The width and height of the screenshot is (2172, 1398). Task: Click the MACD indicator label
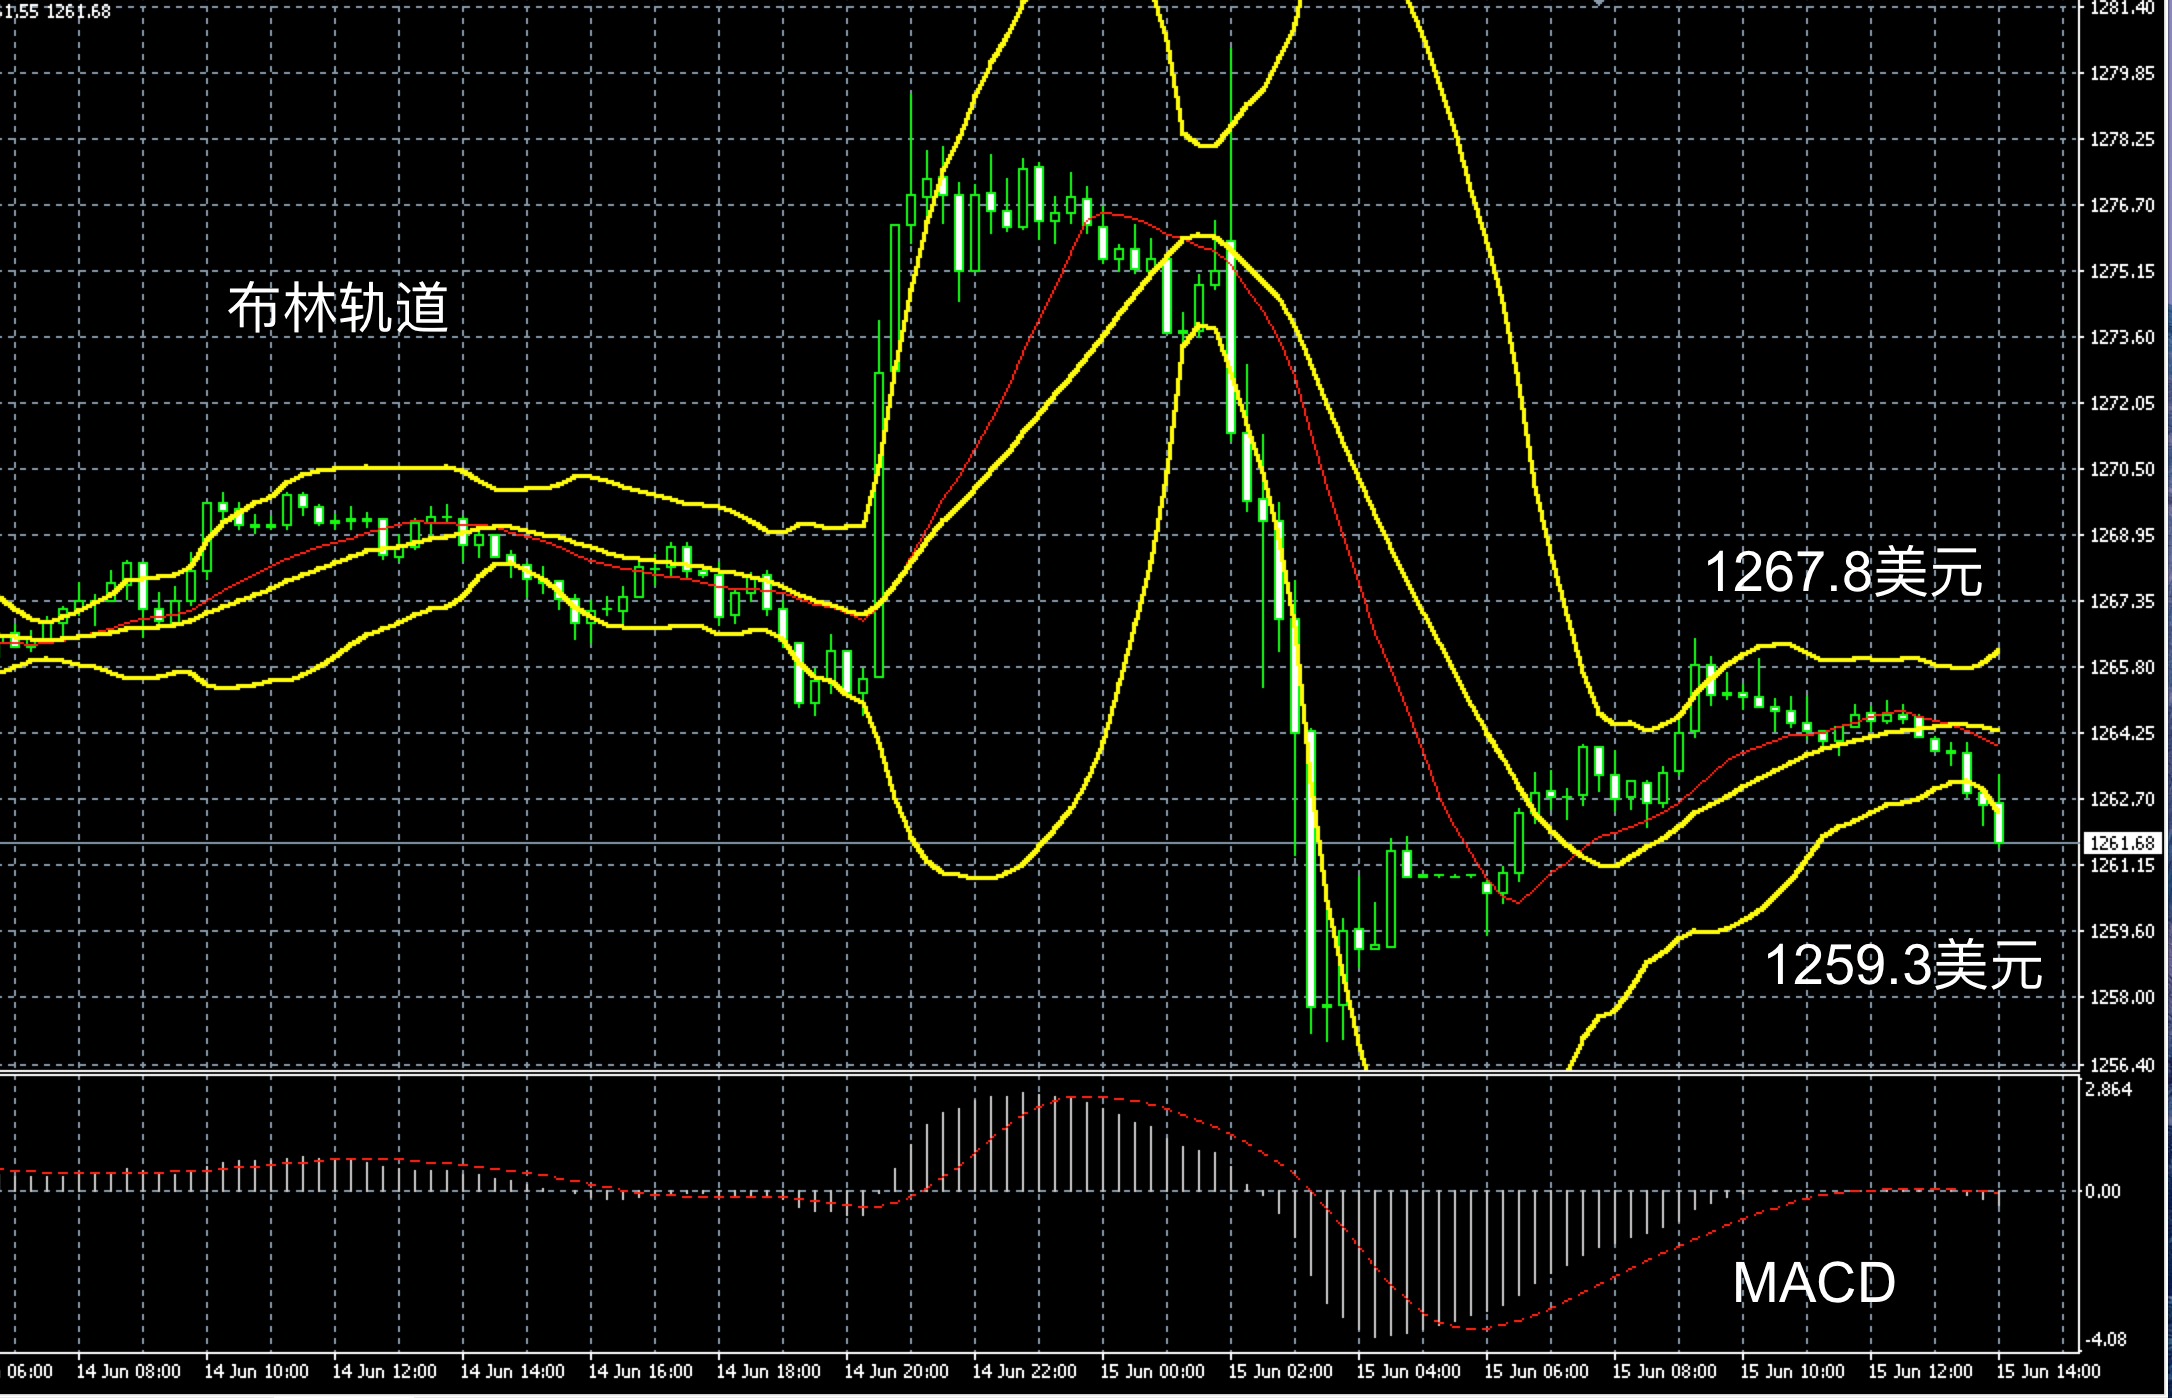click(x=1813, y=1282)
